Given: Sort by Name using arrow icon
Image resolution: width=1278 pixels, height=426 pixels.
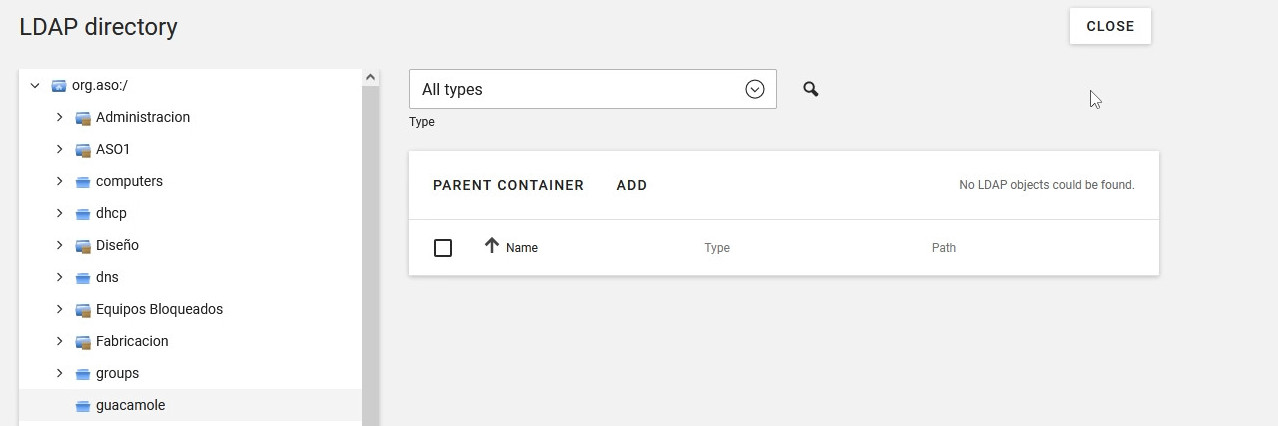Looking at the screenshot, I should click(491, 246).
